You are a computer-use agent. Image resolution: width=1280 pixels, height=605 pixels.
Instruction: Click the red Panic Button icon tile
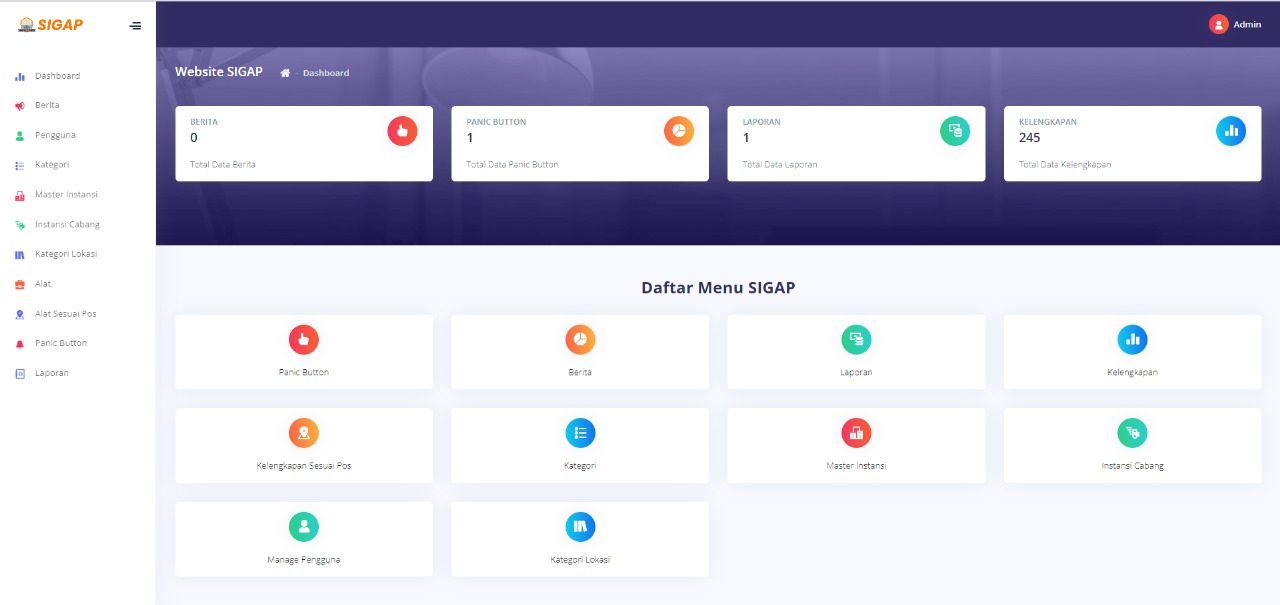(x=303, y=339)
